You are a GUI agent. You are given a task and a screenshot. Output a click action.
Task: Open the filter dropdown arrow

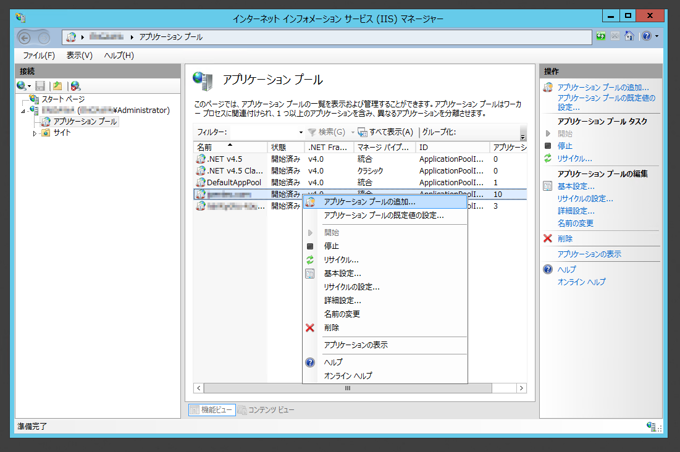coord(301,132)
